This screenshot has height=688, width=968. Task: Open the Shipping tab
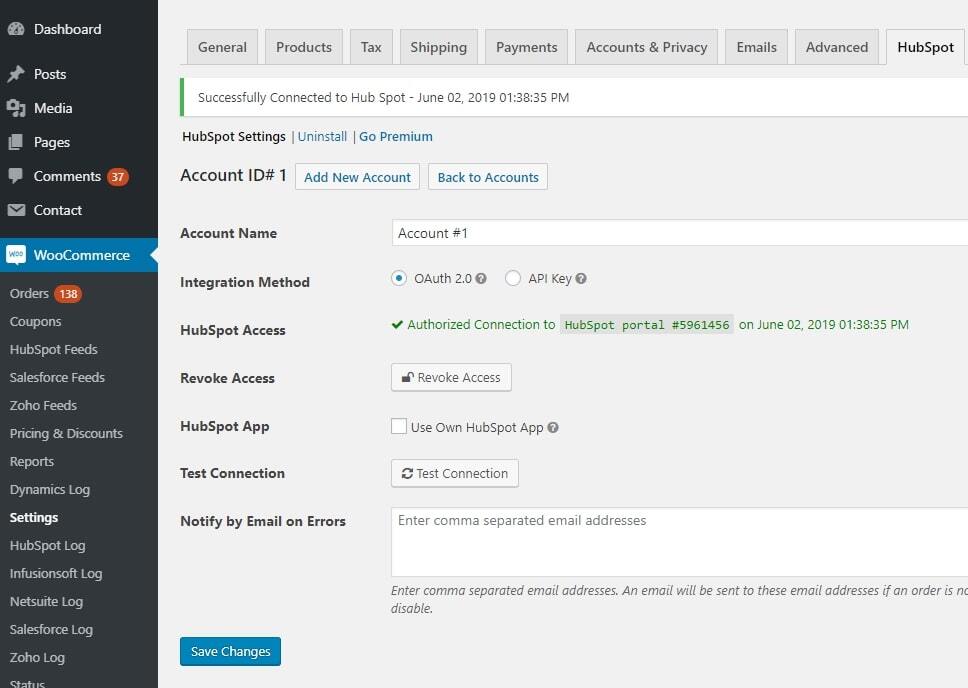[x=438, y=47]
